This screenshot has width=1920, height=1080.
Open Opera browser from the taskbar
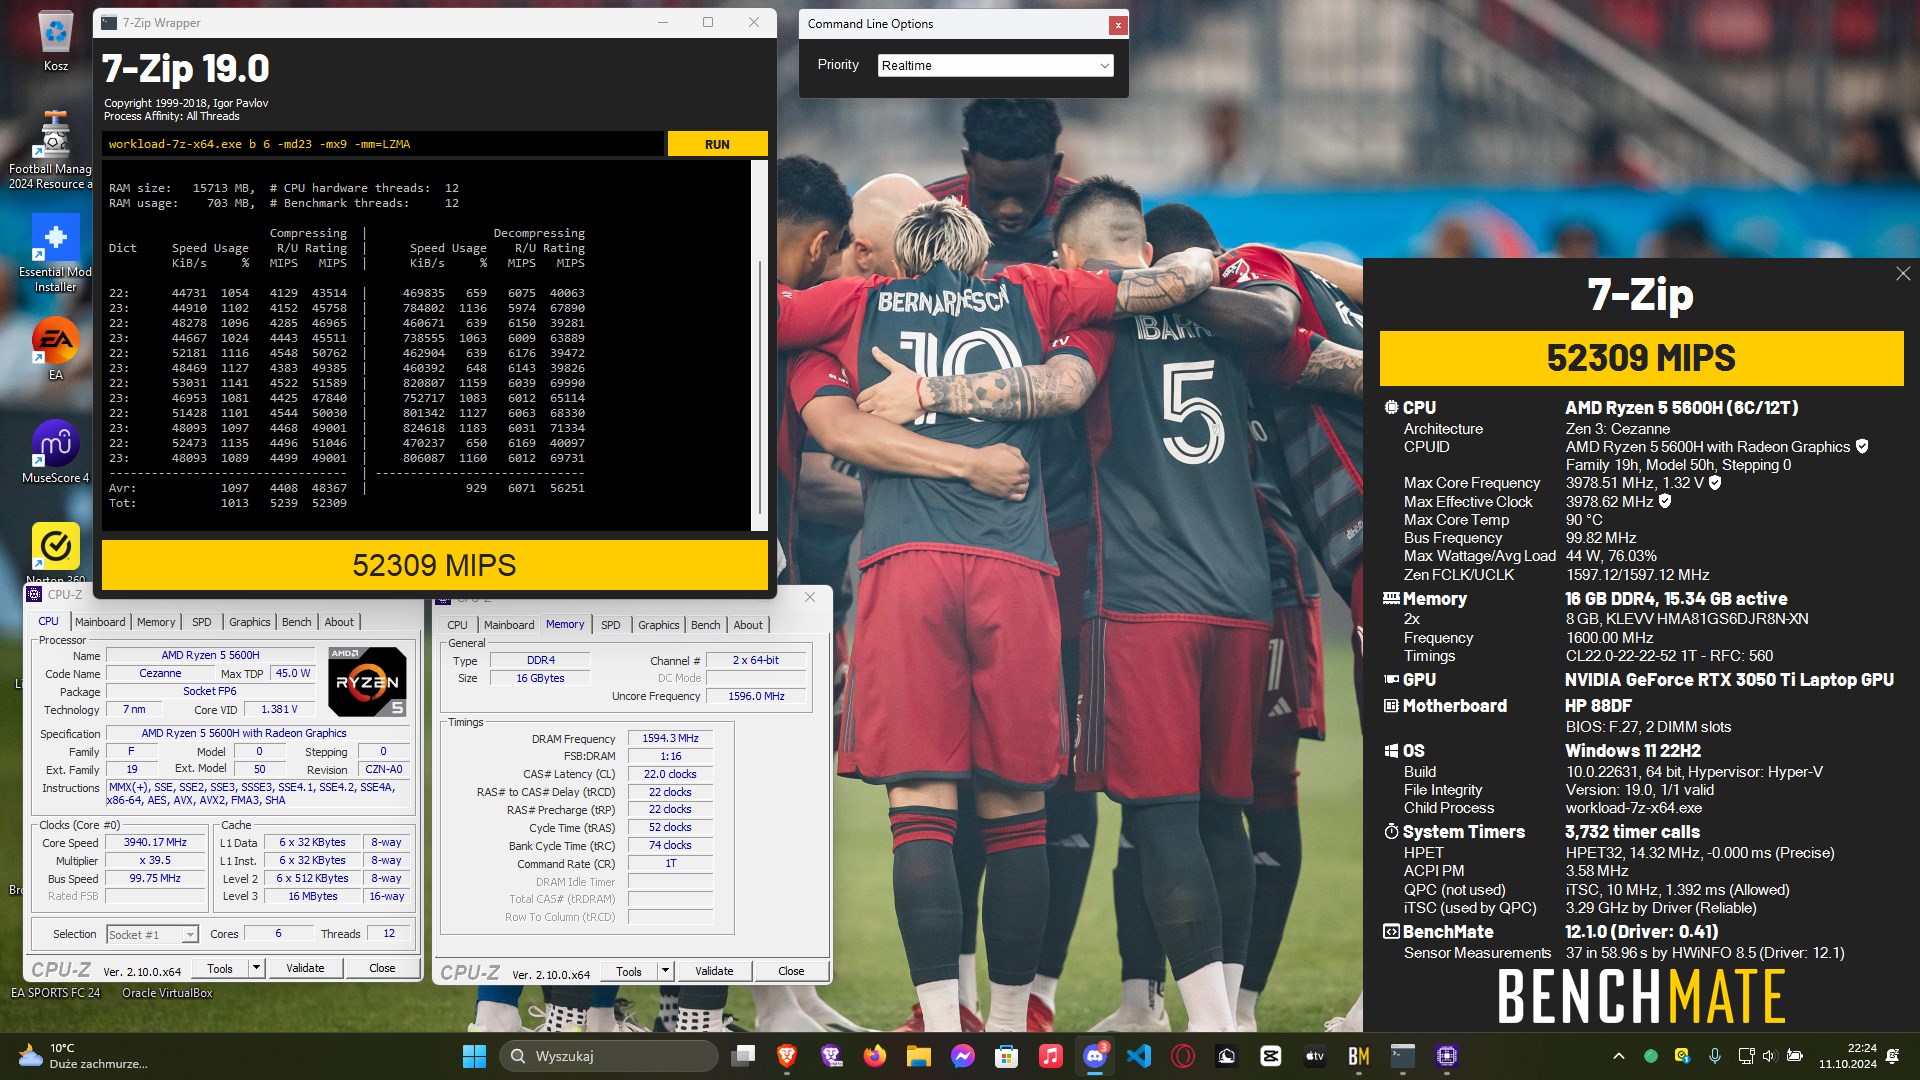[x=1183, y=1056]
